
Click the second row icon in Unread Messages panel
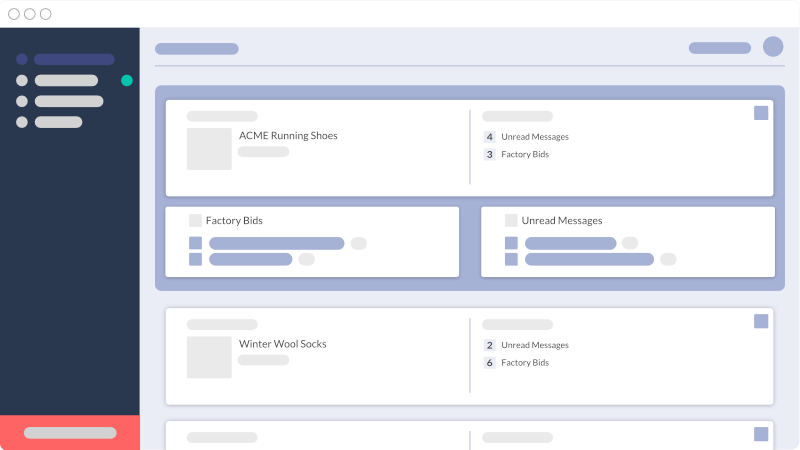(511, 259)
